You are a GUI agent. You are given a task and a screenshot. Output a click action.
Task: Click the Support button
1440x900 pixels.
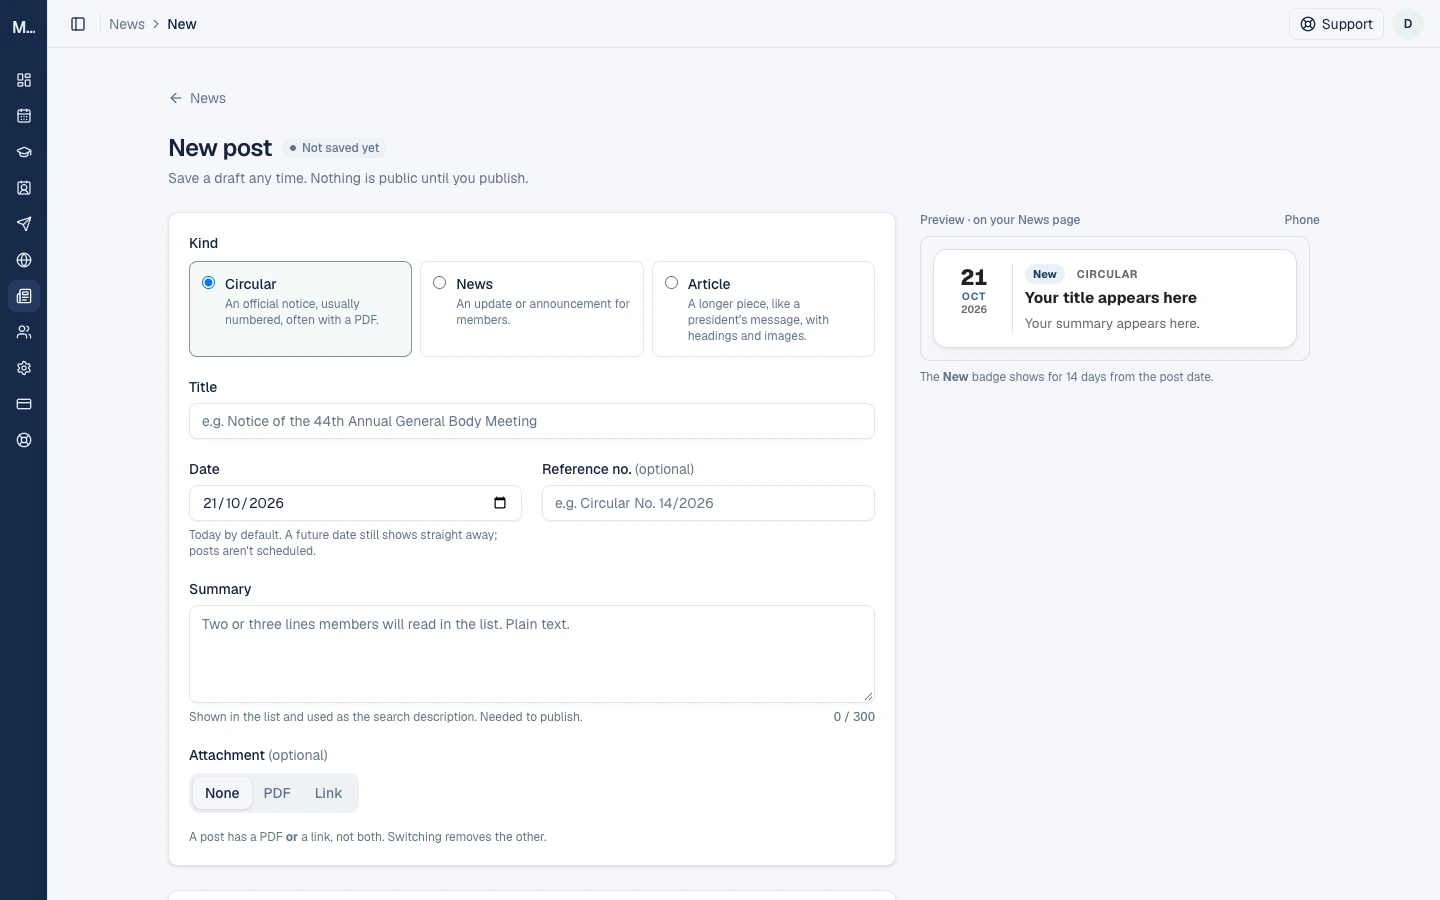(1336, 24)
